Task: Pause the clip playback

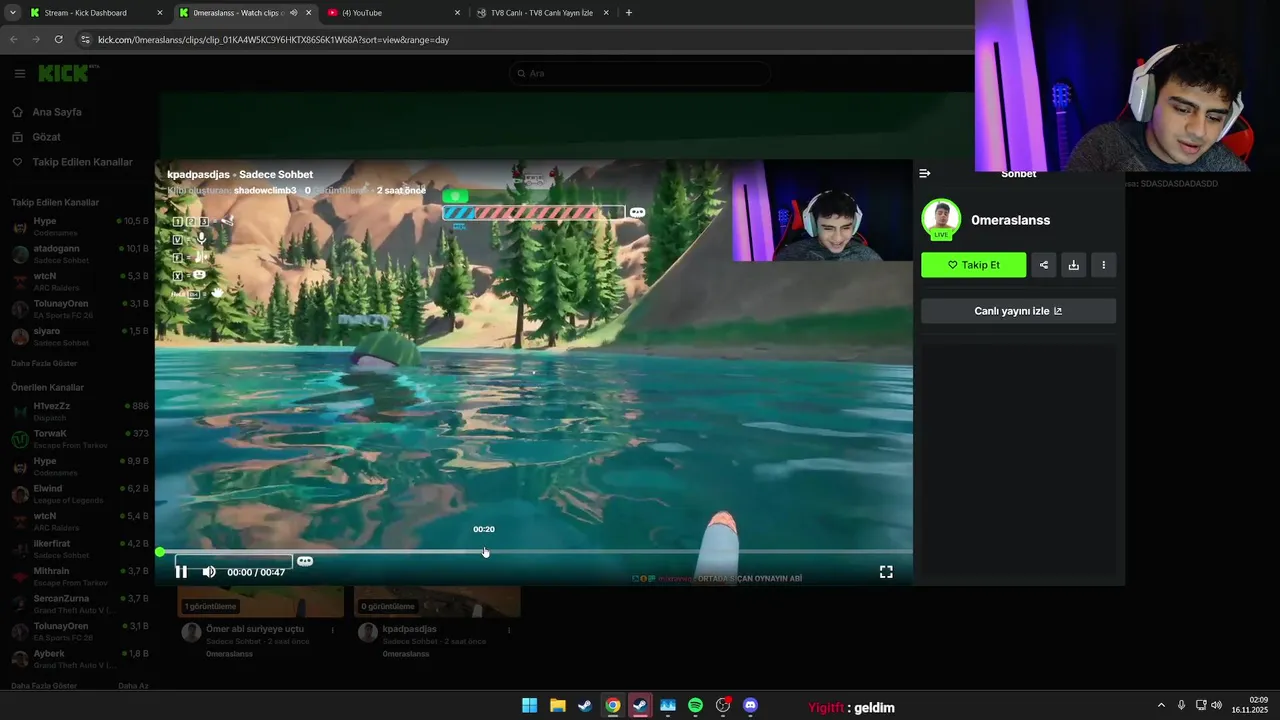Action: 181,572
